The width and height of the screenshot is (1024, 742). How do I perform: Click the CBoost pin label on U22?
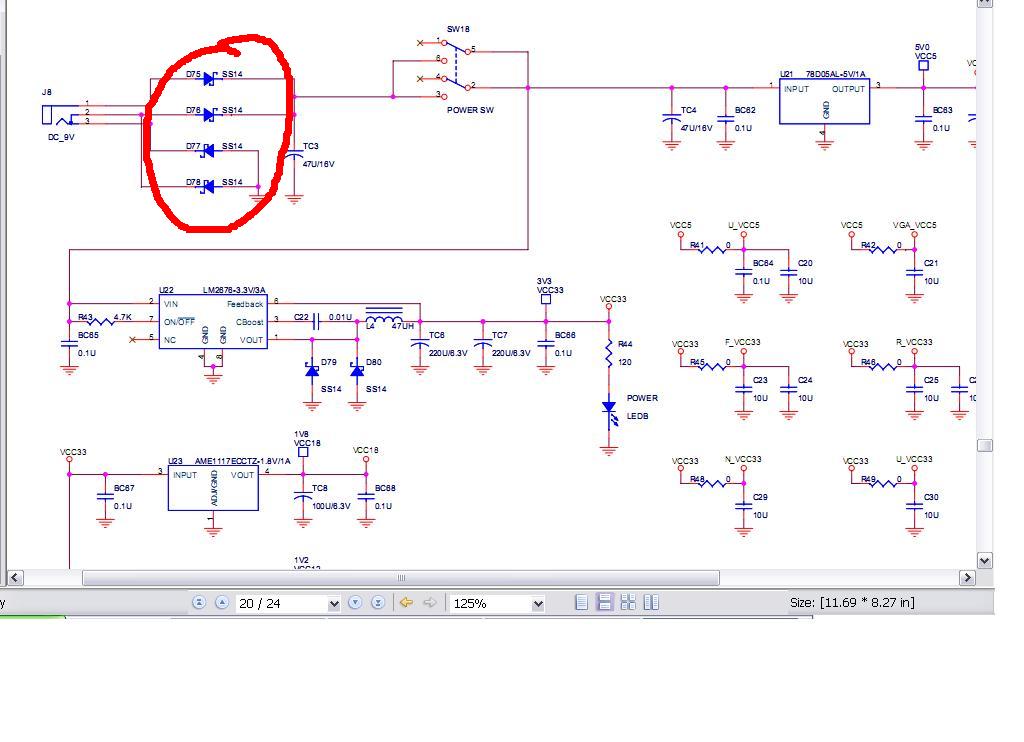[x=249, y=322]
